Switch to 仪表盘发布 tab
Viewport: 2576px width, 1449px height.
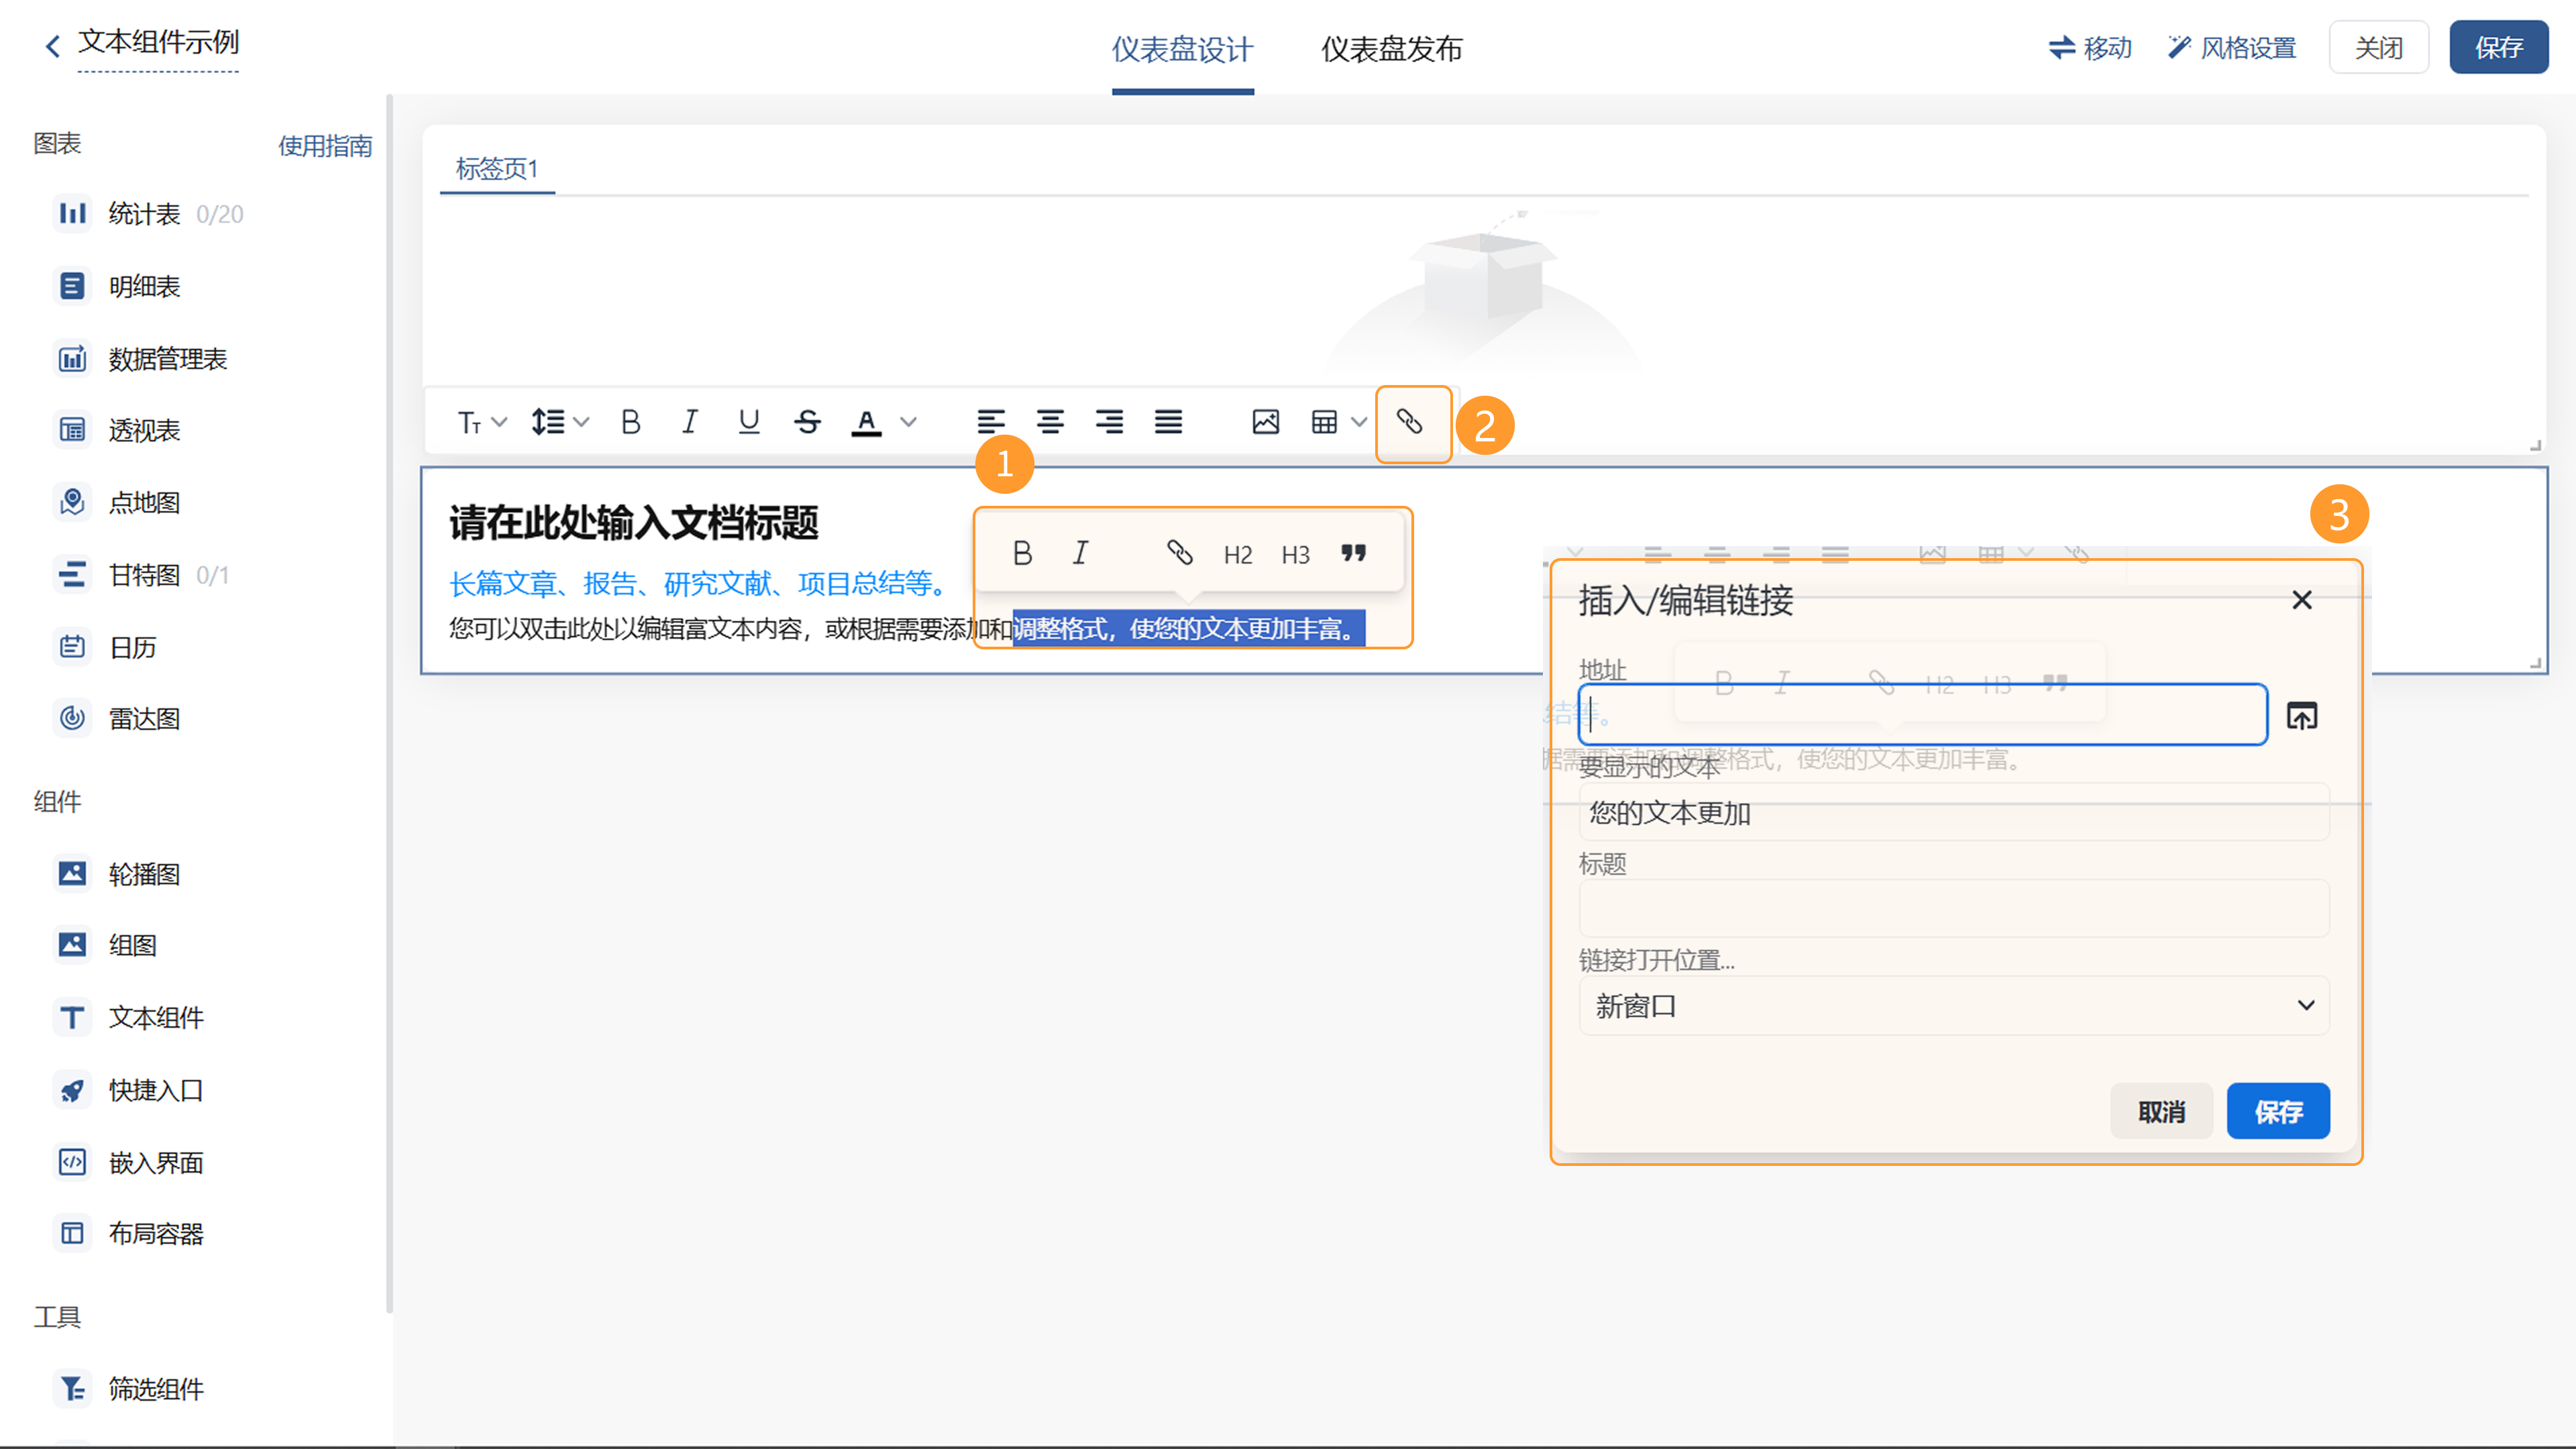coord(1392,49)
